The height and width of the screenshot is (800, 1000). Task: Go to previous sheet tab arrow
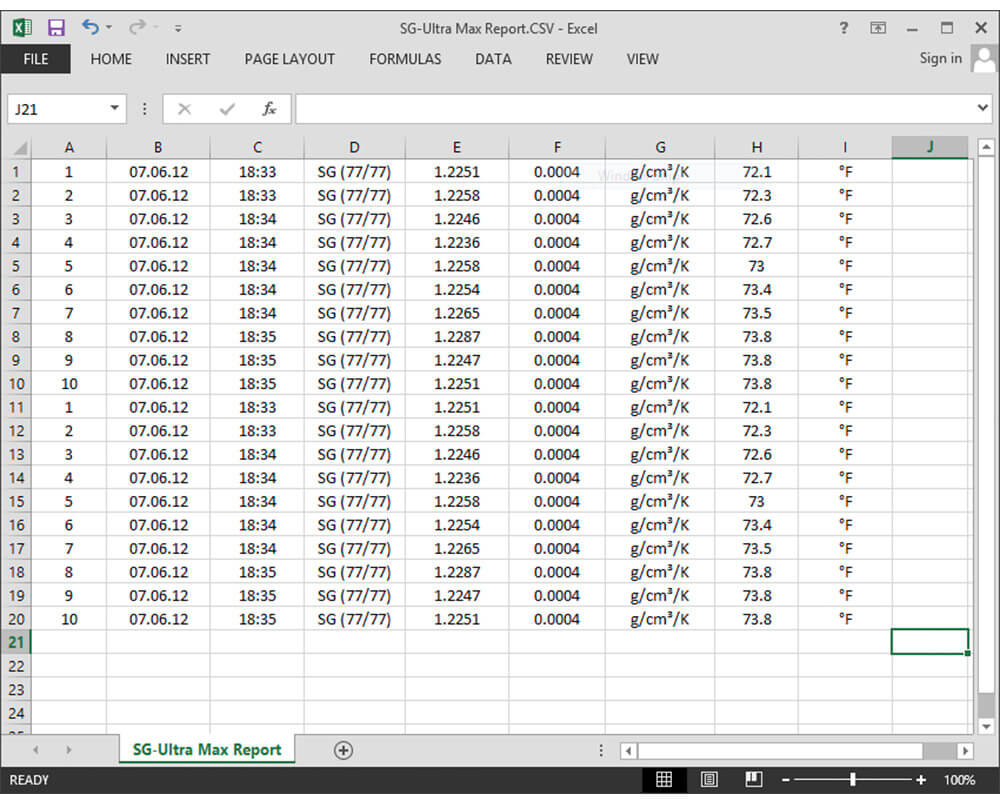point(36,750)
